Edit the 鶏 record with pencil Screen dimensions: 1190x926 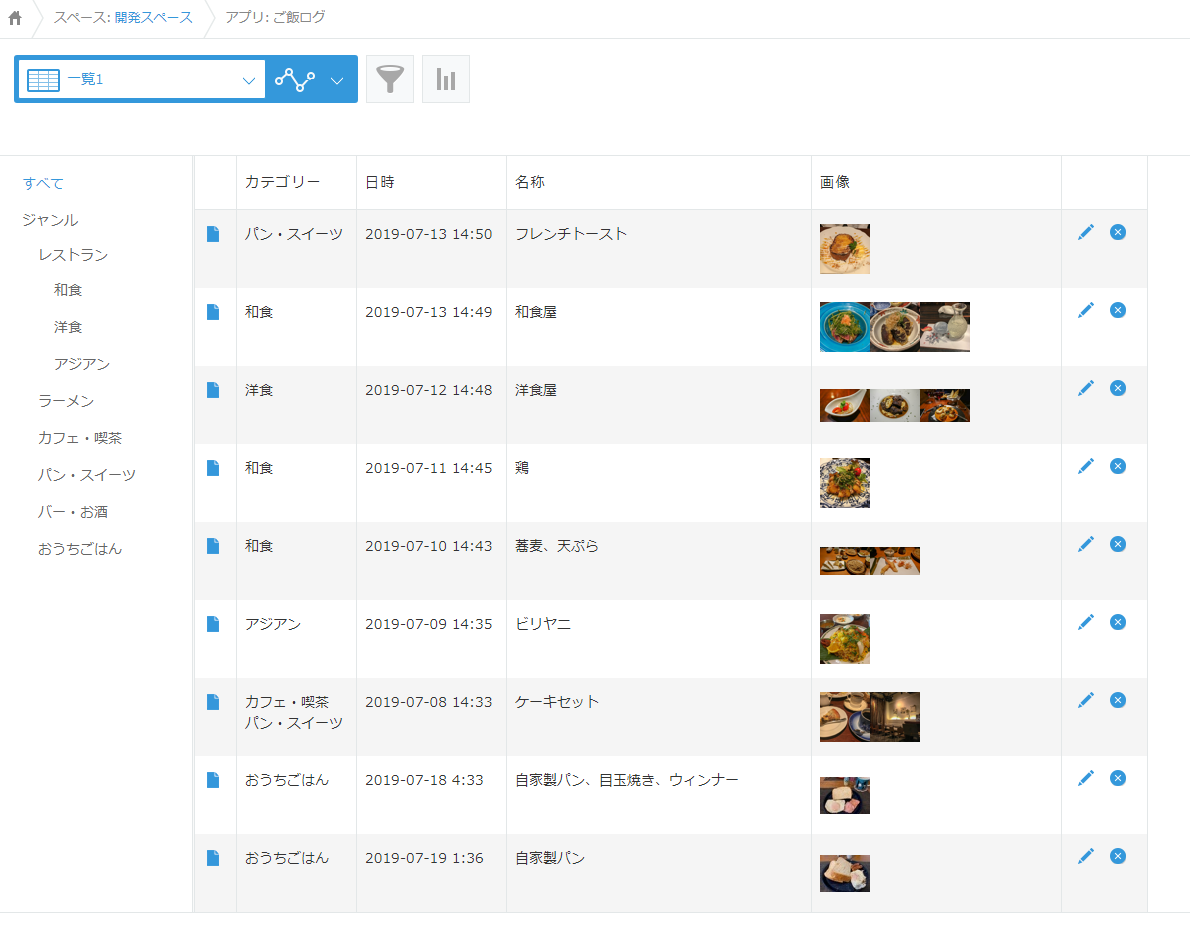coord(1086,466)
